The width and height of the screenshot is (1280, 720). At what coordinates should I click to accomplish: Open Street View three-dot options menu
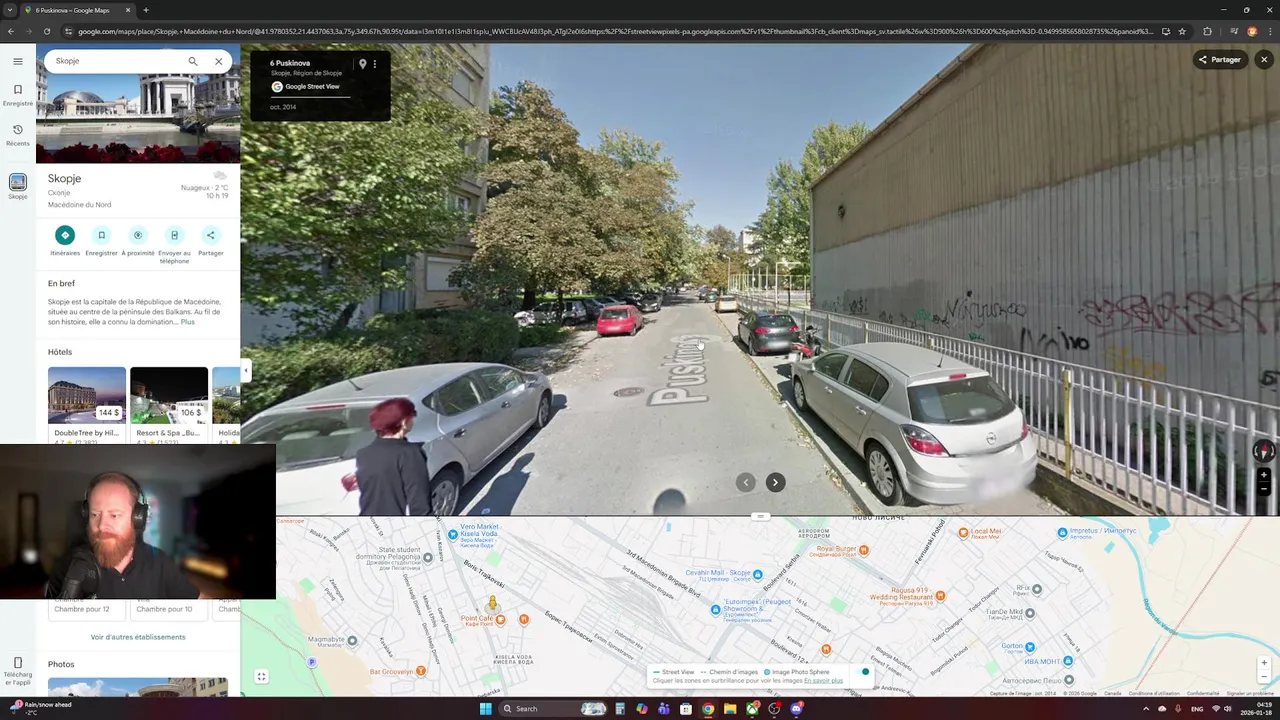point(375,64)
